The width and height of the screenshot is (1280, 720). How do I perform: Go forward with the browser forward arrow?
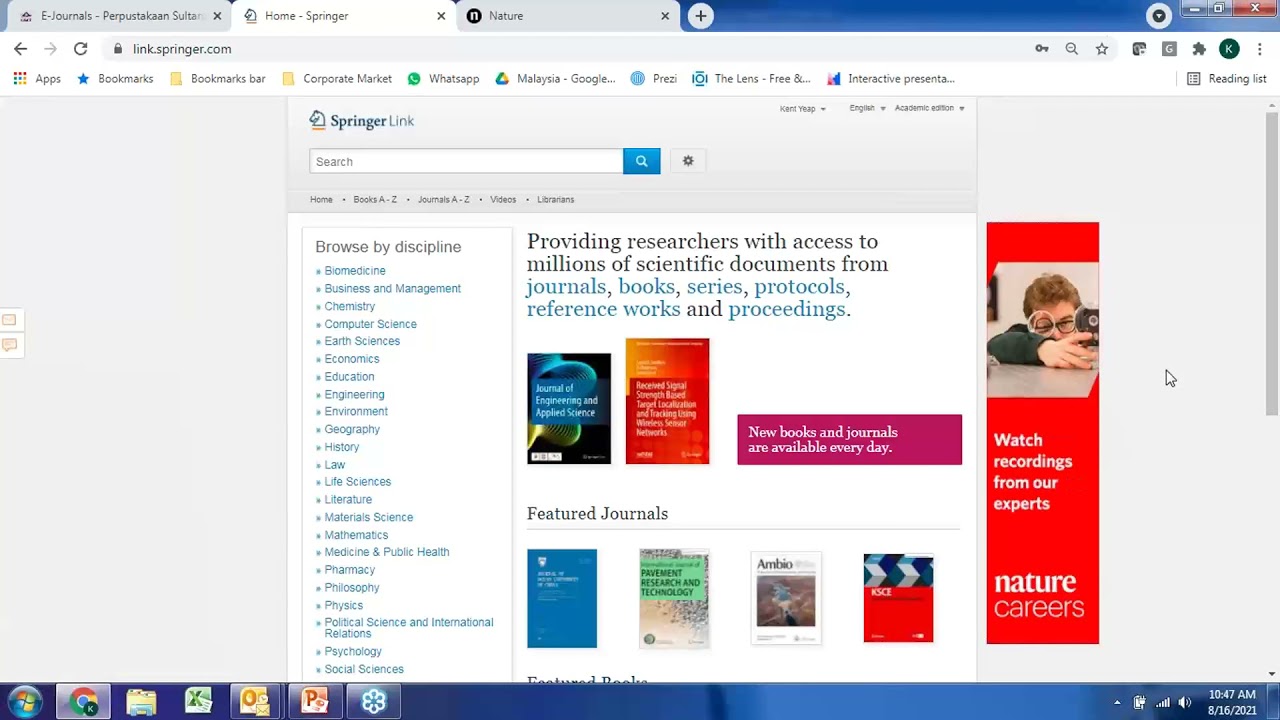coord(50,49)
